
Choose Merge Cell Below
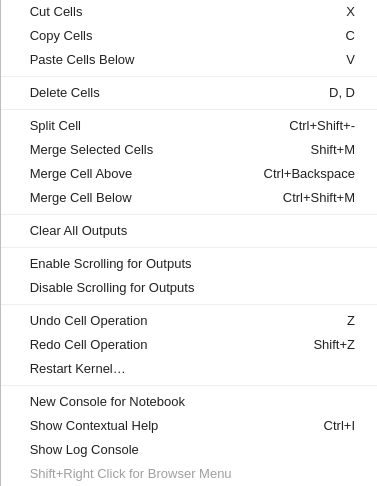point(189,198)
